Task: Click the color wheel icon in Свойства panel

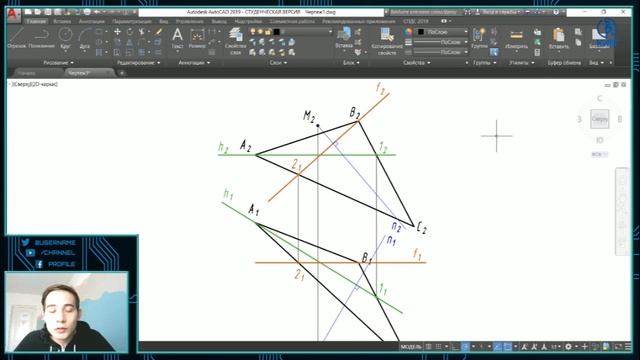Action: (x=408, y=32)
